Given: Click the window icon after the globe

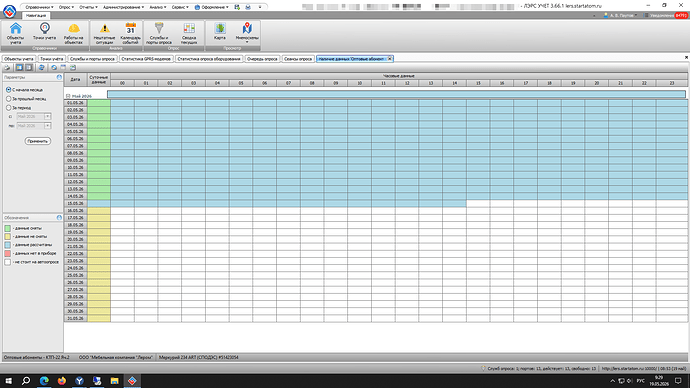Looking at the screenshot, I should pyautogui.click(x=63, y=67).
